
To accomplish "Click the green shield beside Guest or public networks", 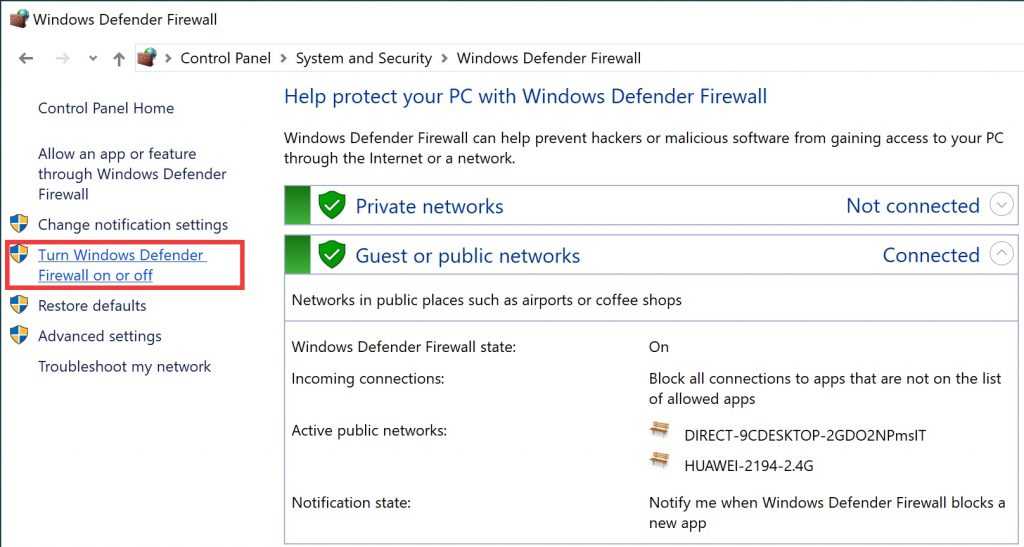I will click(x=331, y=255).
